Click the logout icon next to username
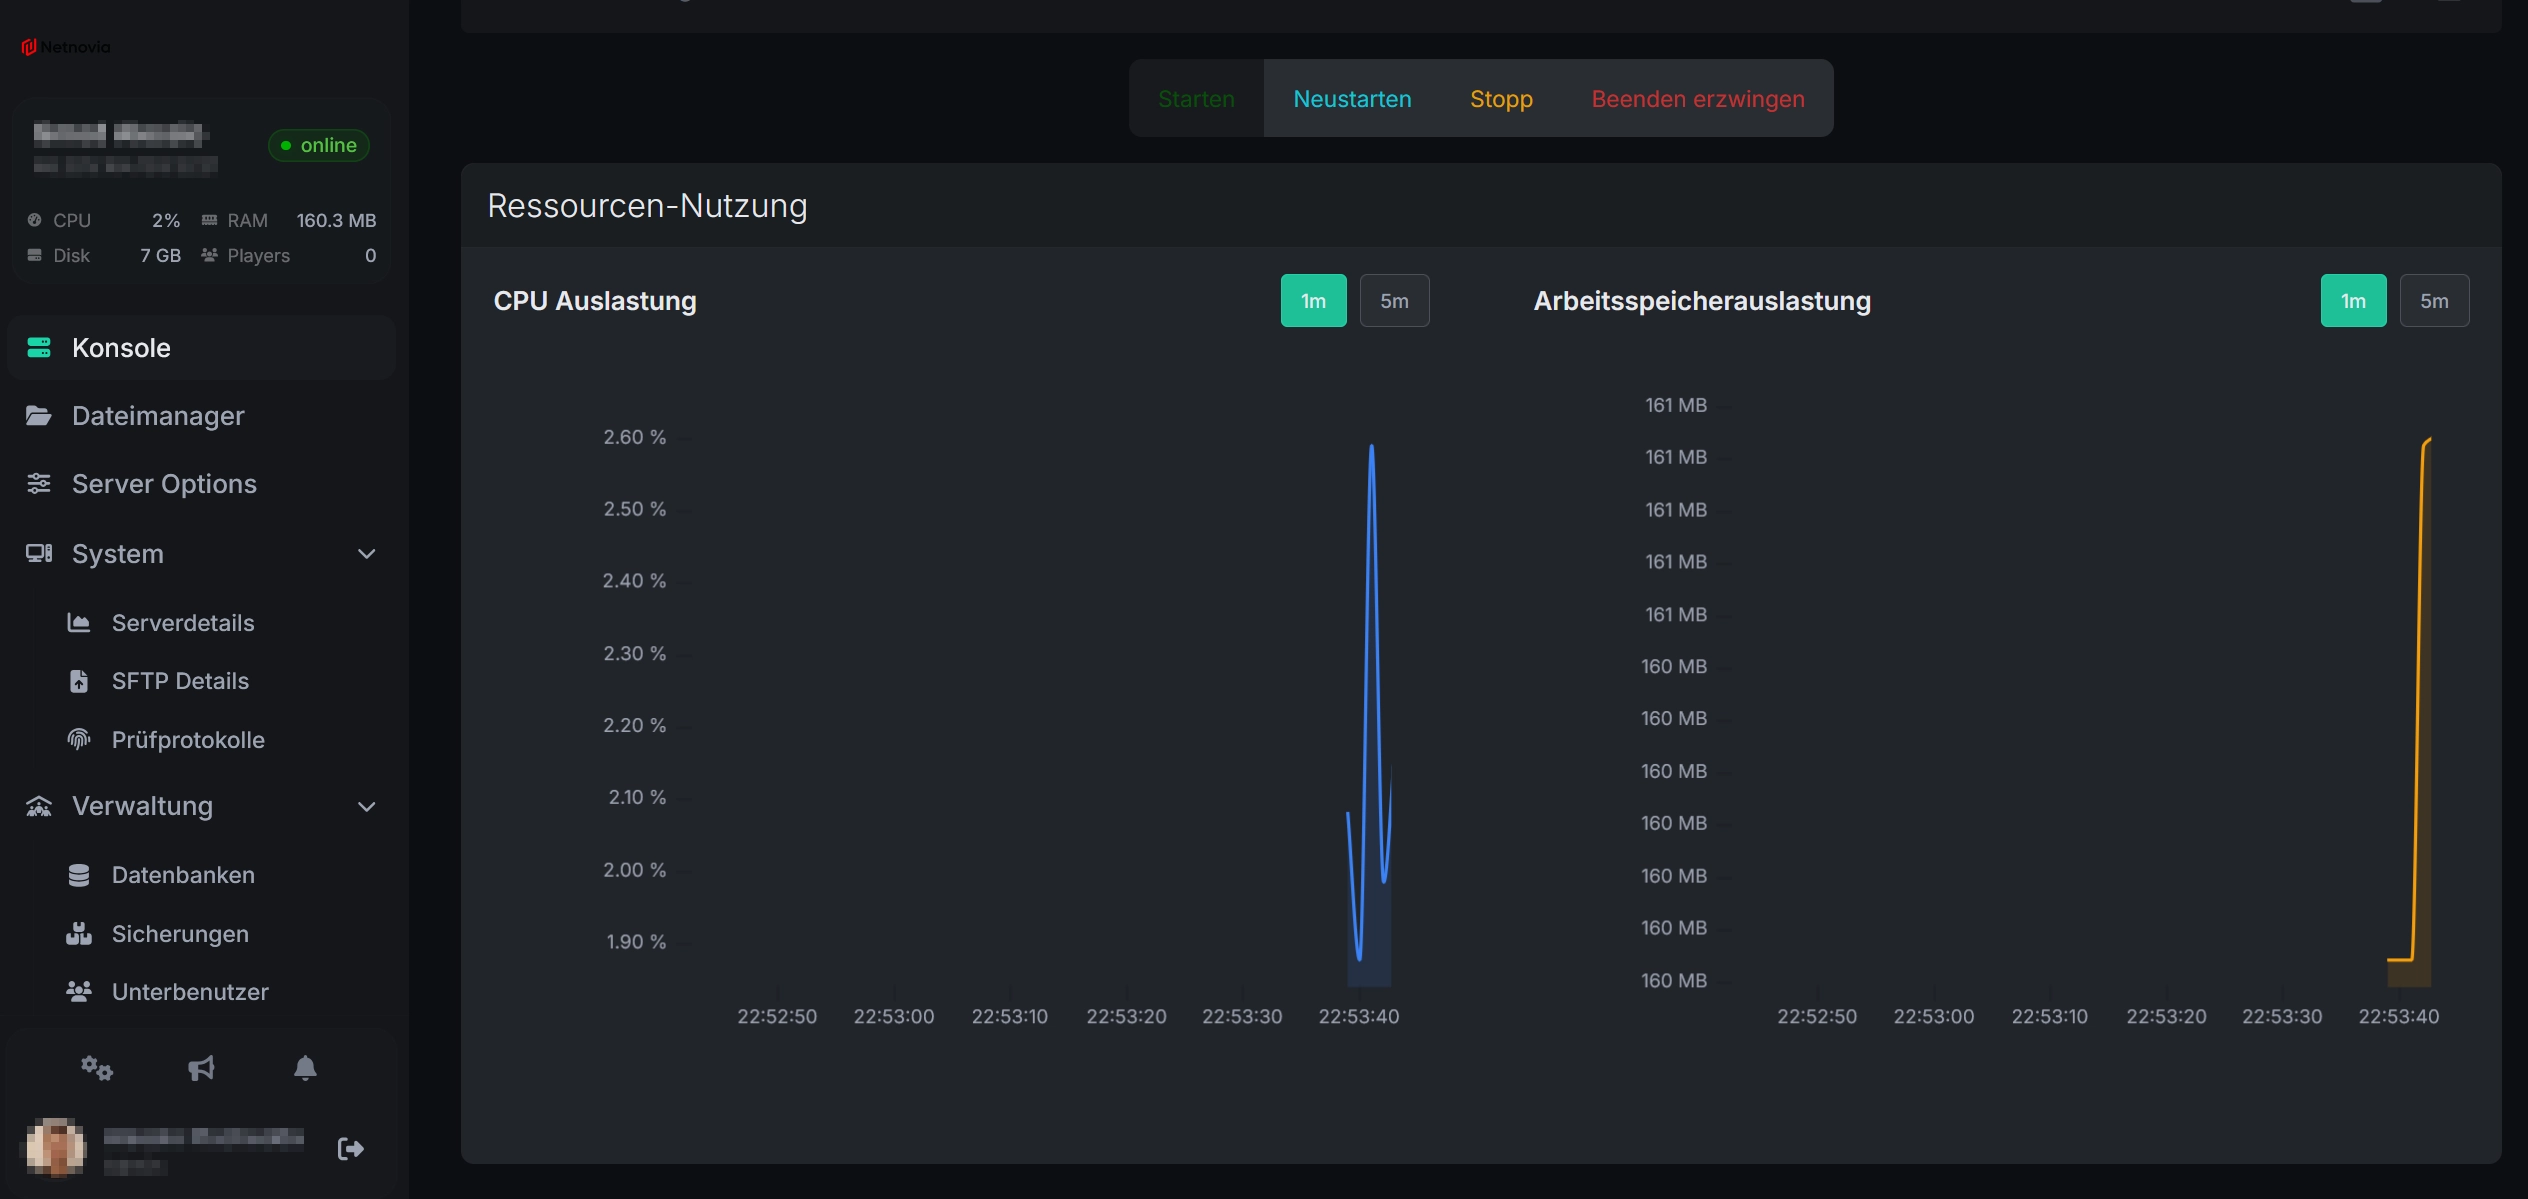Image resolution: width=2528 pixels, height=1199 pixels. (350, 1148)
